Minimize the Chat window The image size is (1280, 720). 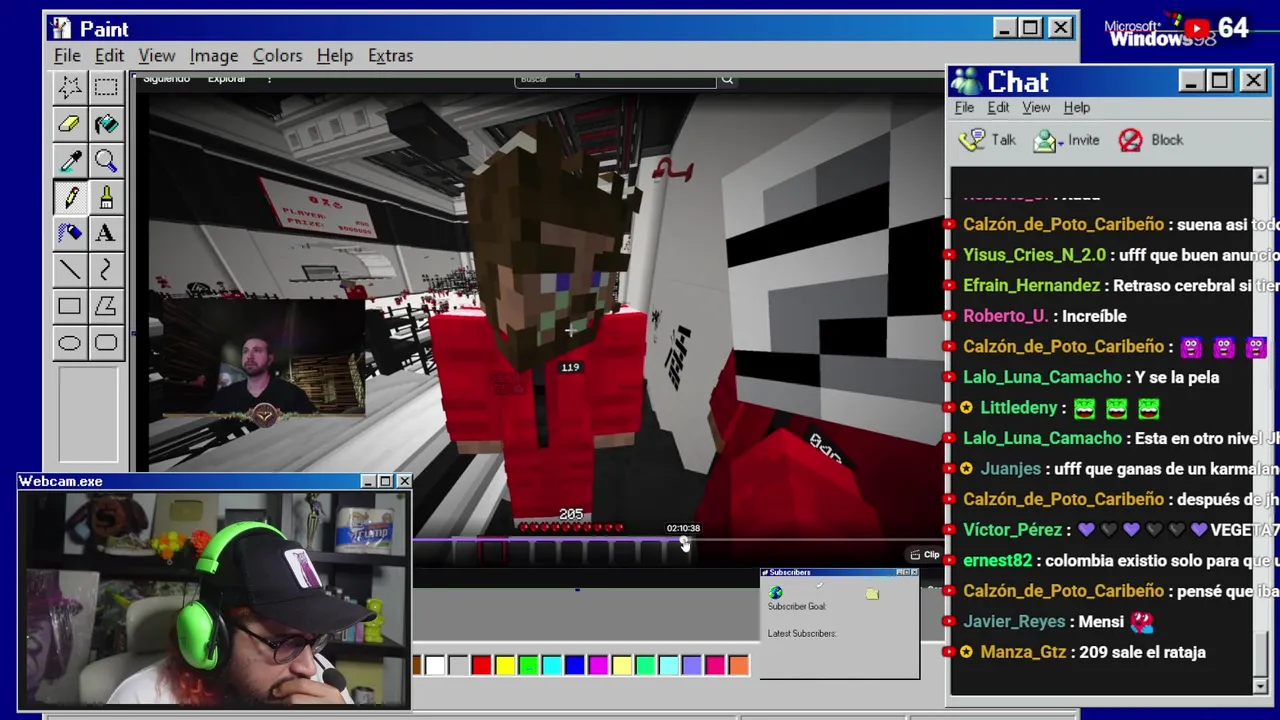(1190, 81)
